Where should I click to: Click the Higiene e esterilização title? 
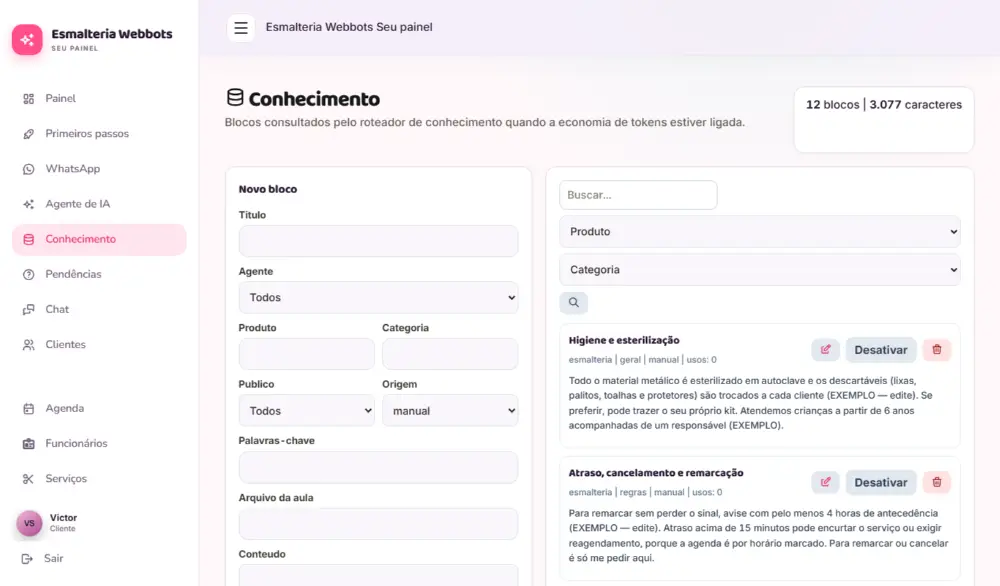624,341
